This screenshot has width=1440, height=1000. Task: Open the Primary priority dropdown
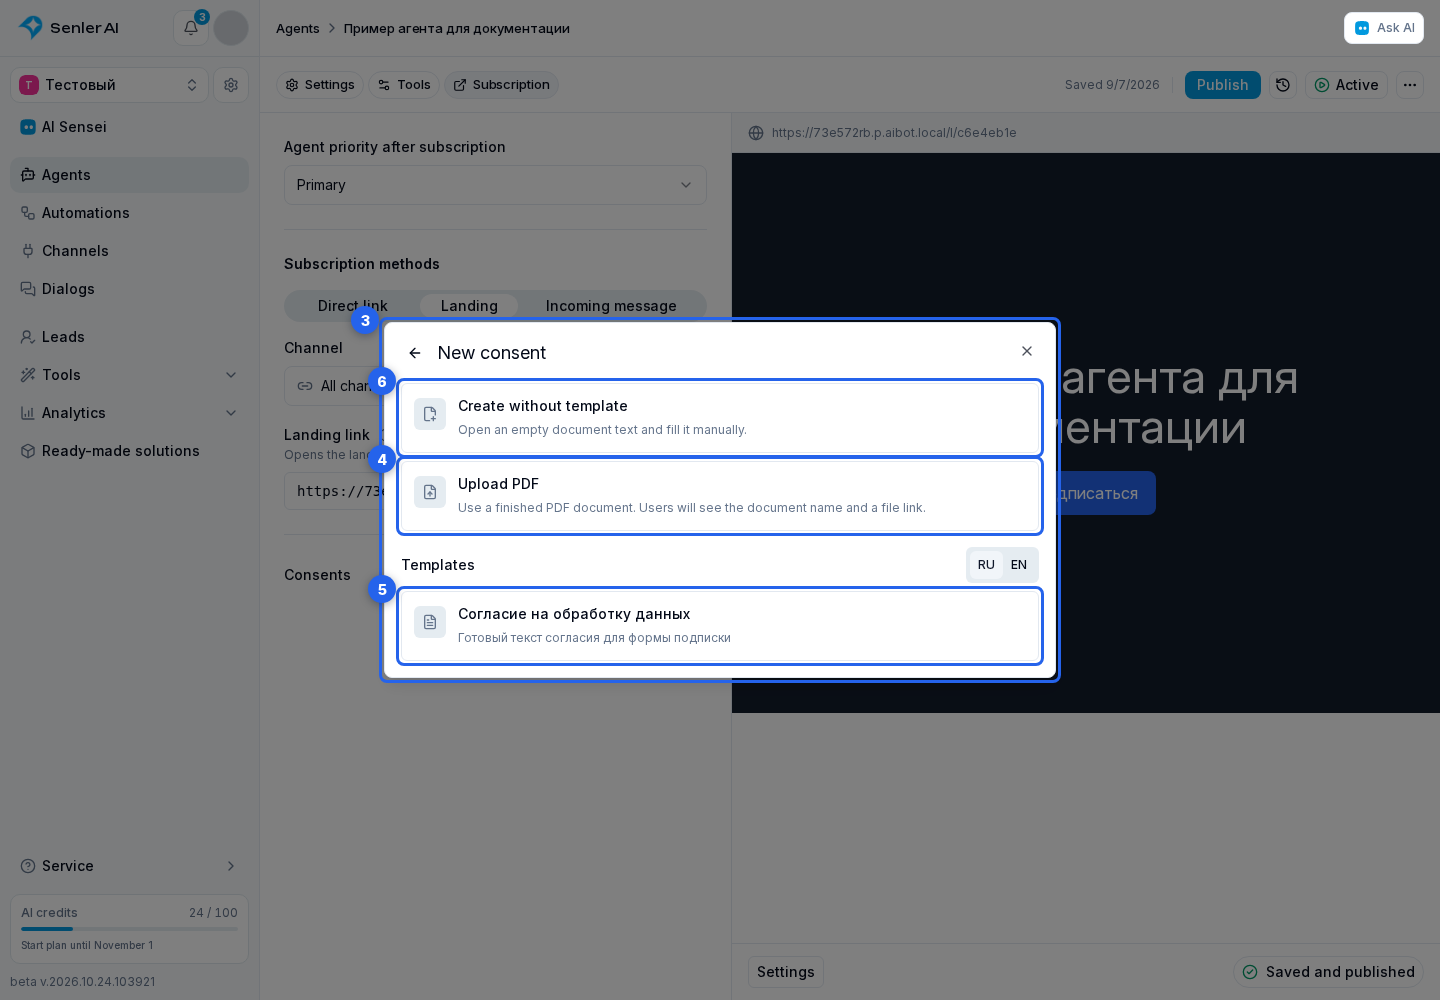(x=495, y=185)
